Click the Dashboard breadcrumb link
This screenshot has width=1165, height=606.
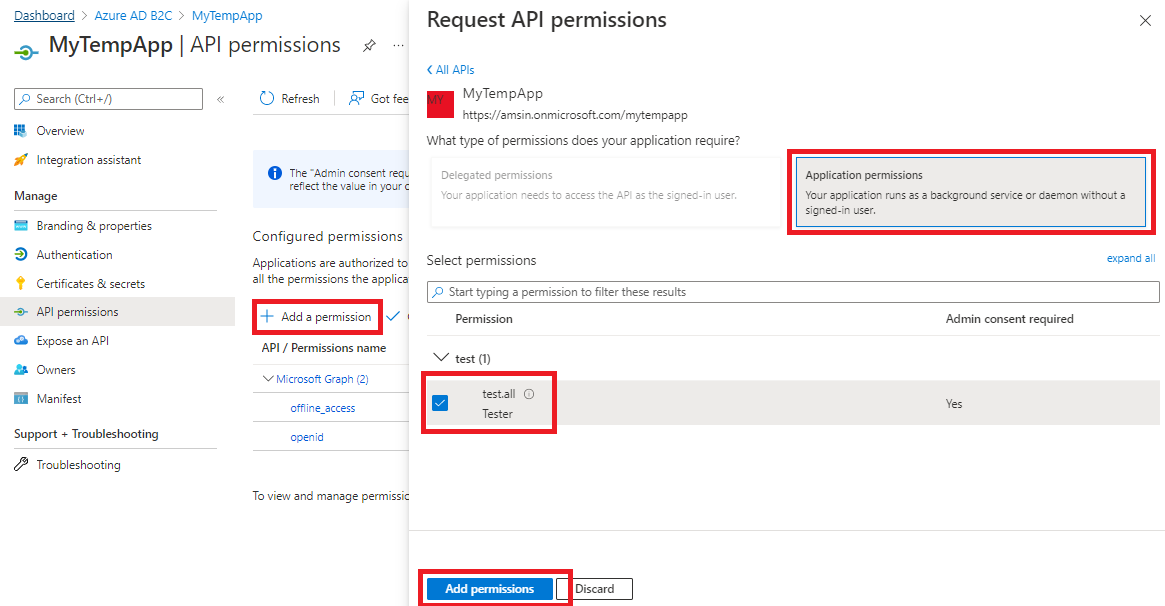pos(45,16)
